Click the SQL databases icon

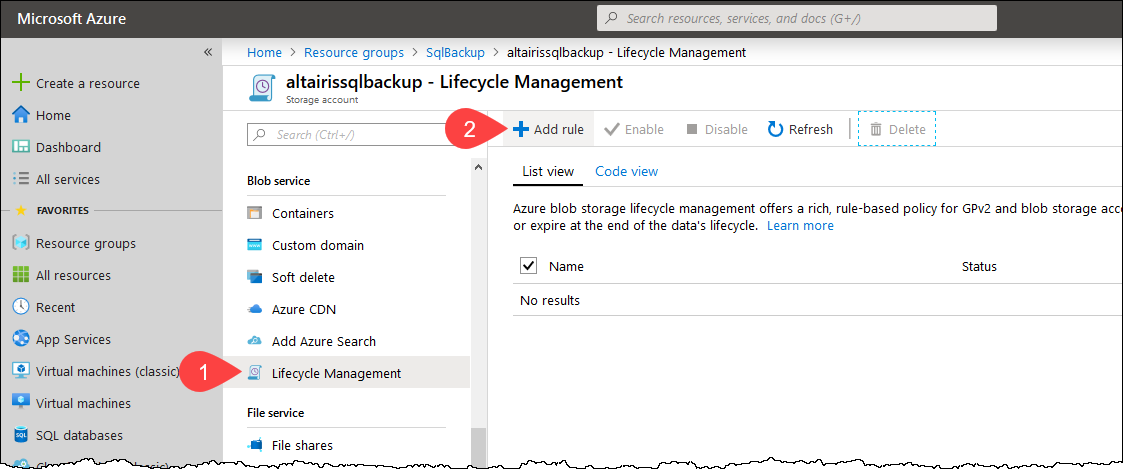(x=21, y=435)
